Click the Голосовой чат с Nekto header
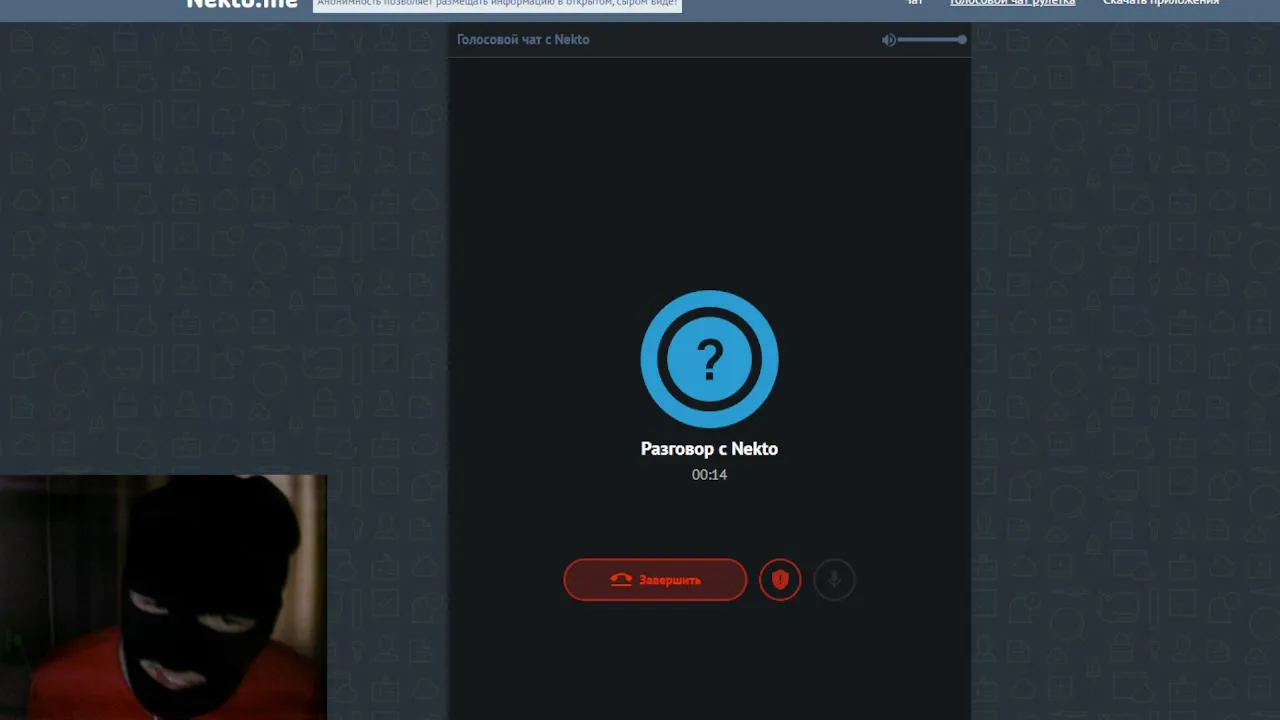The image size is (1280, 720). (x=523, y=40)
